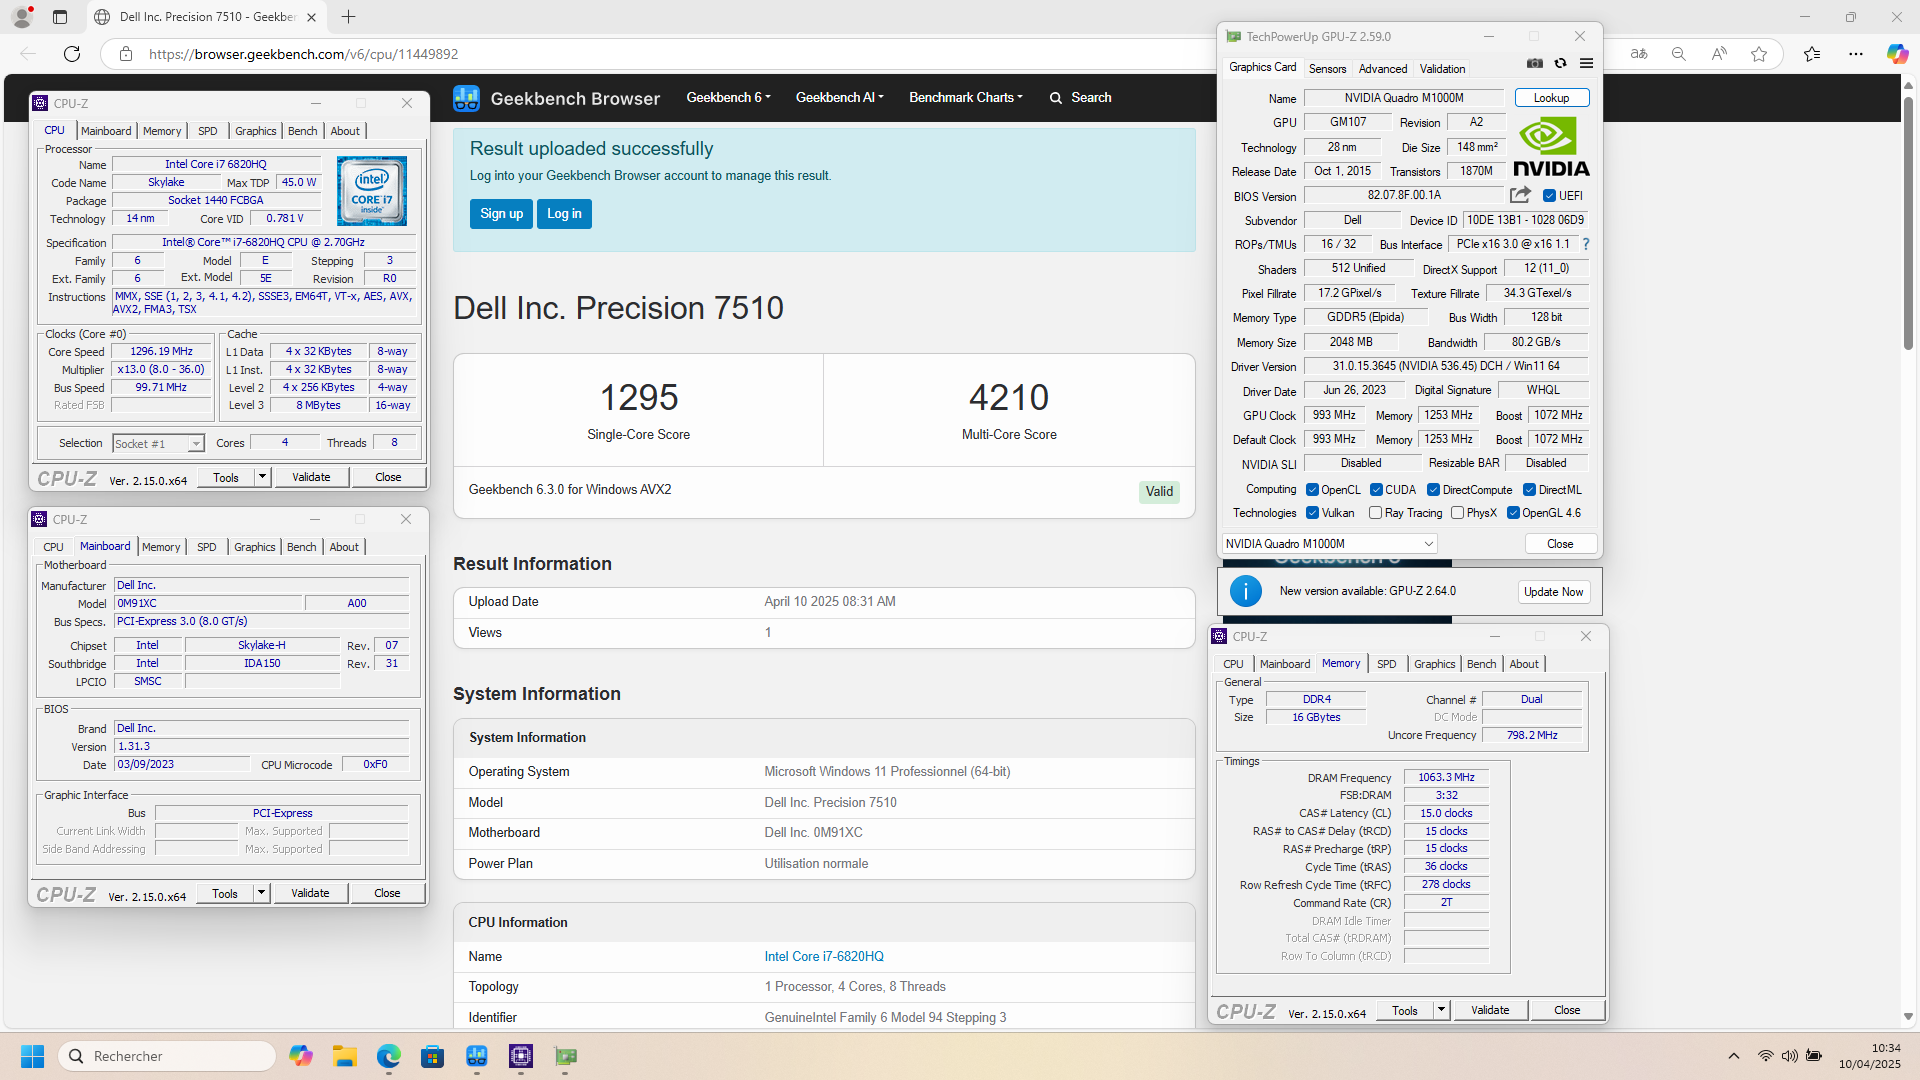Click Validate in CPU-Z Memory window

click(1490, 1010)
